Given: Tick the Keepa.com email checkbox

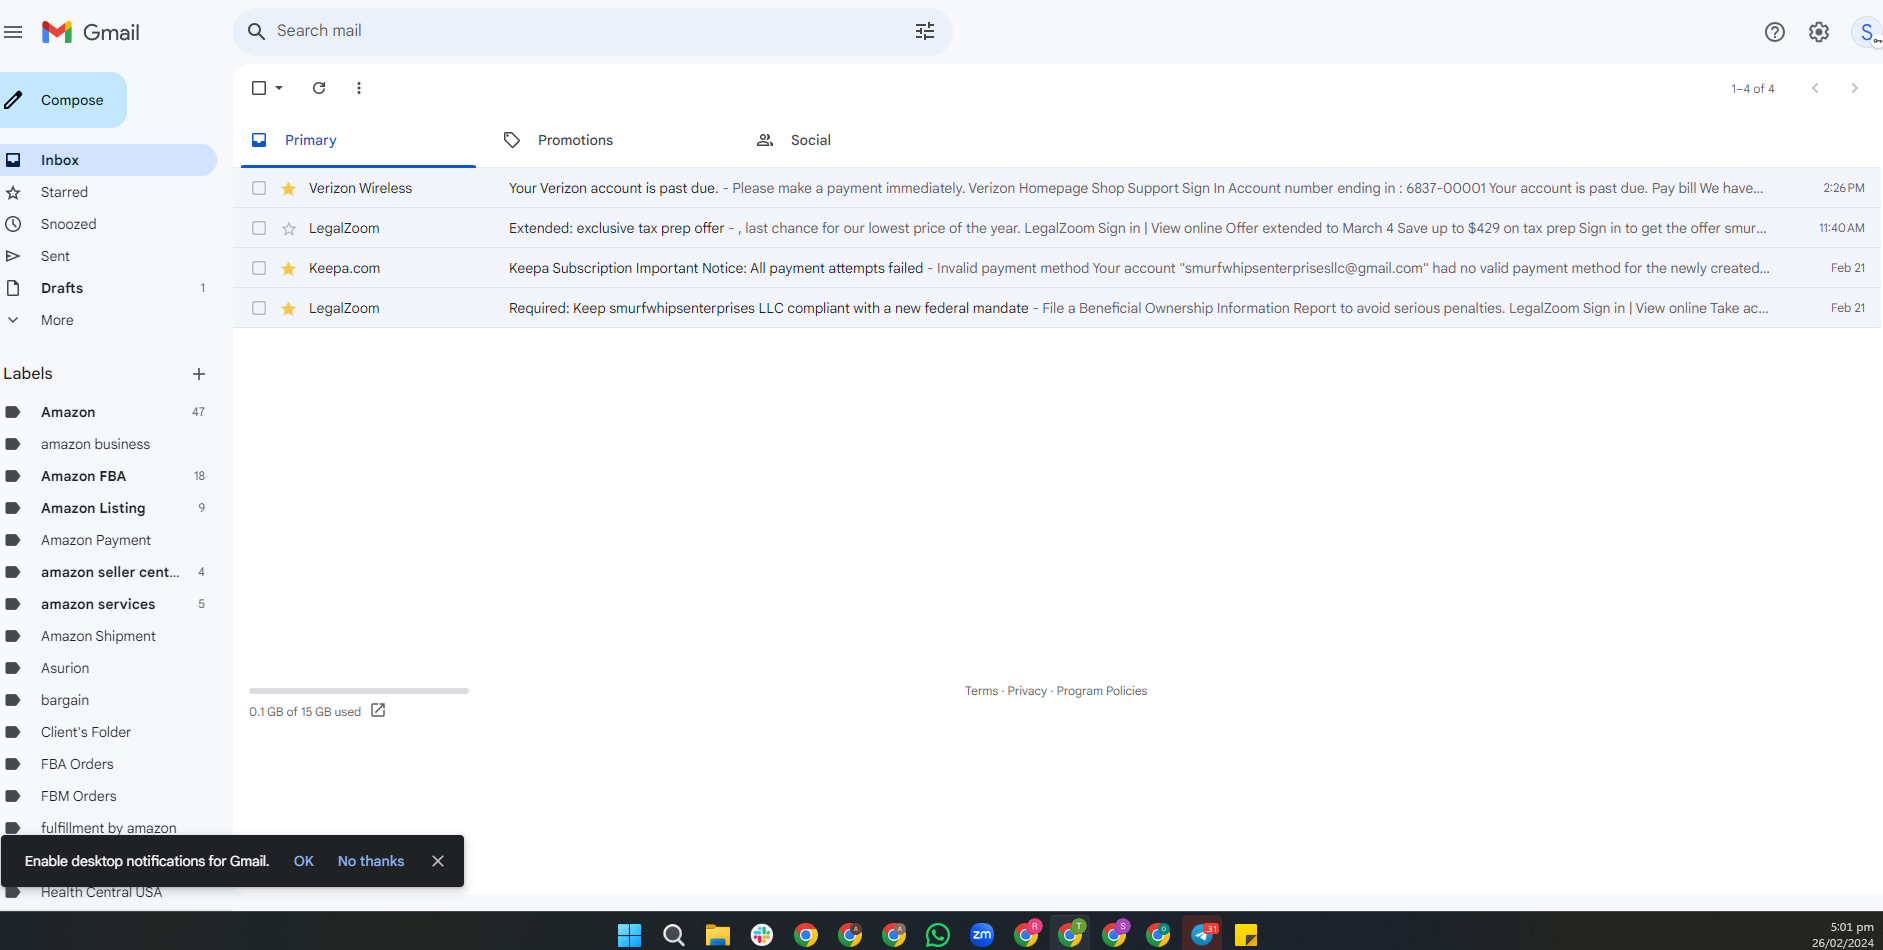Looking at the screenshot, I should (259, 268).
